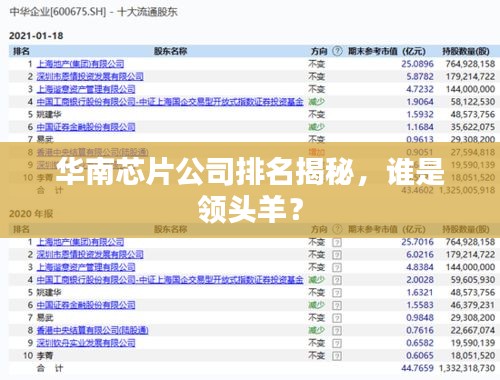Open 中国证券金融股份有限公司 link in 2021-01-18 table

click(x=86, y=127)
